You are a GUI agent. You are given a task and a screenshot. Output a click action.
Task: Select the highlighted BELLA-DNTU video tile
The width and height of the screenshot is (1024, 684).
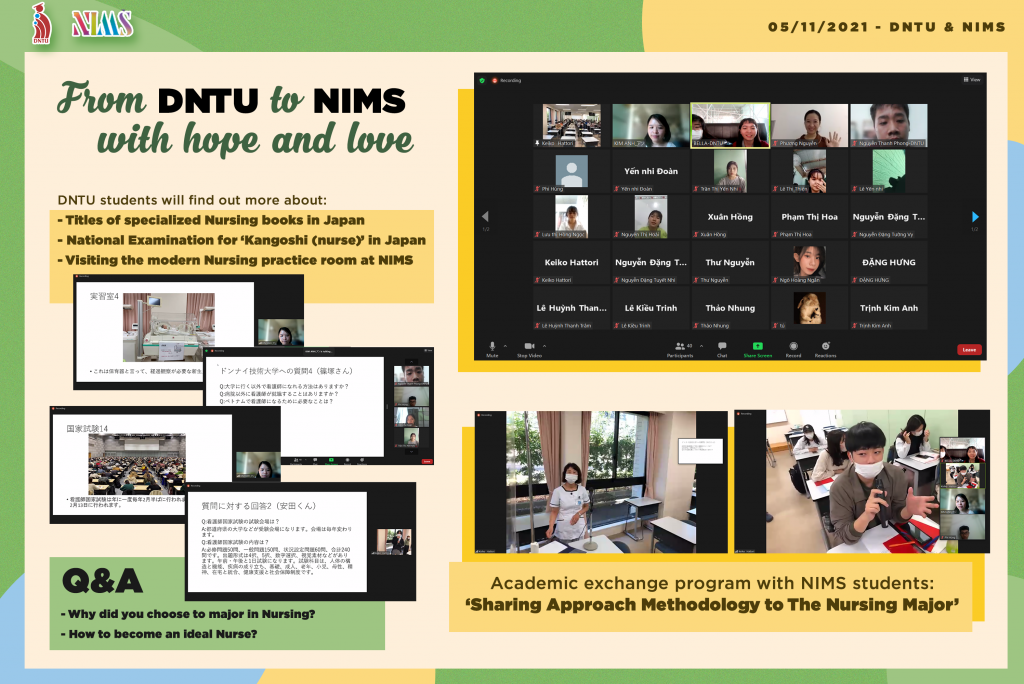pos(730,125)
